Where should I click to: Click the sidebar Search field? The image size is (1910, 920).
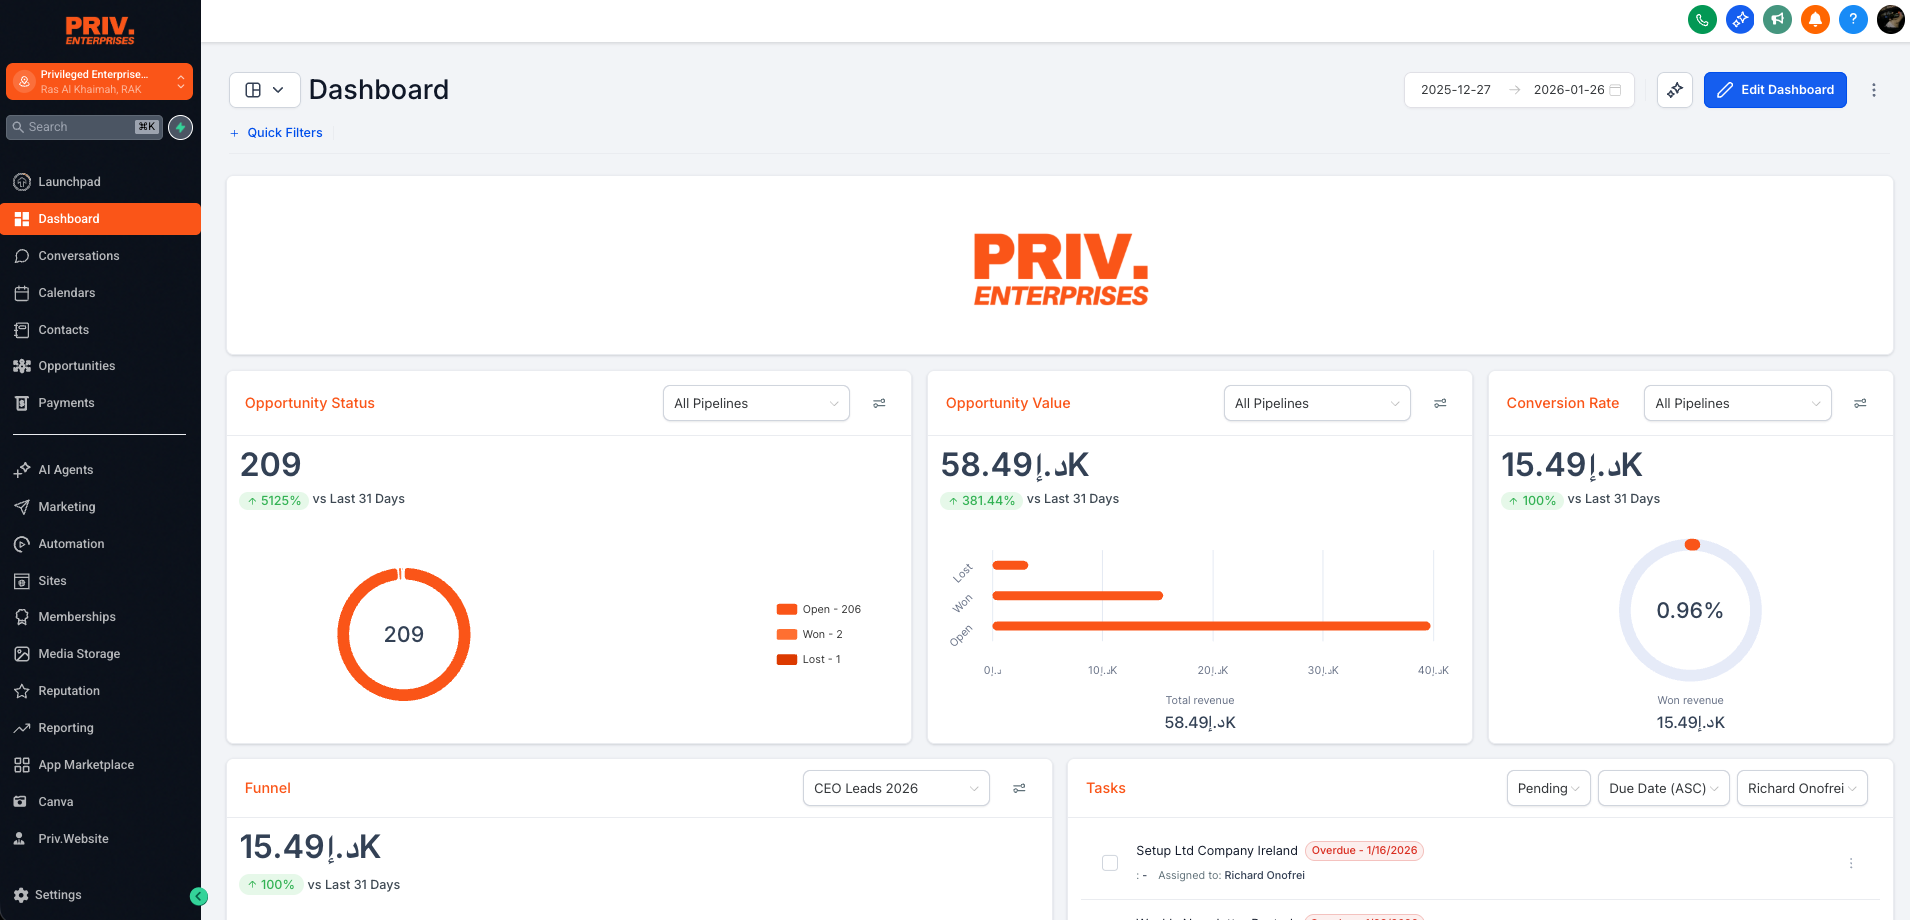[x=84, y=127]
